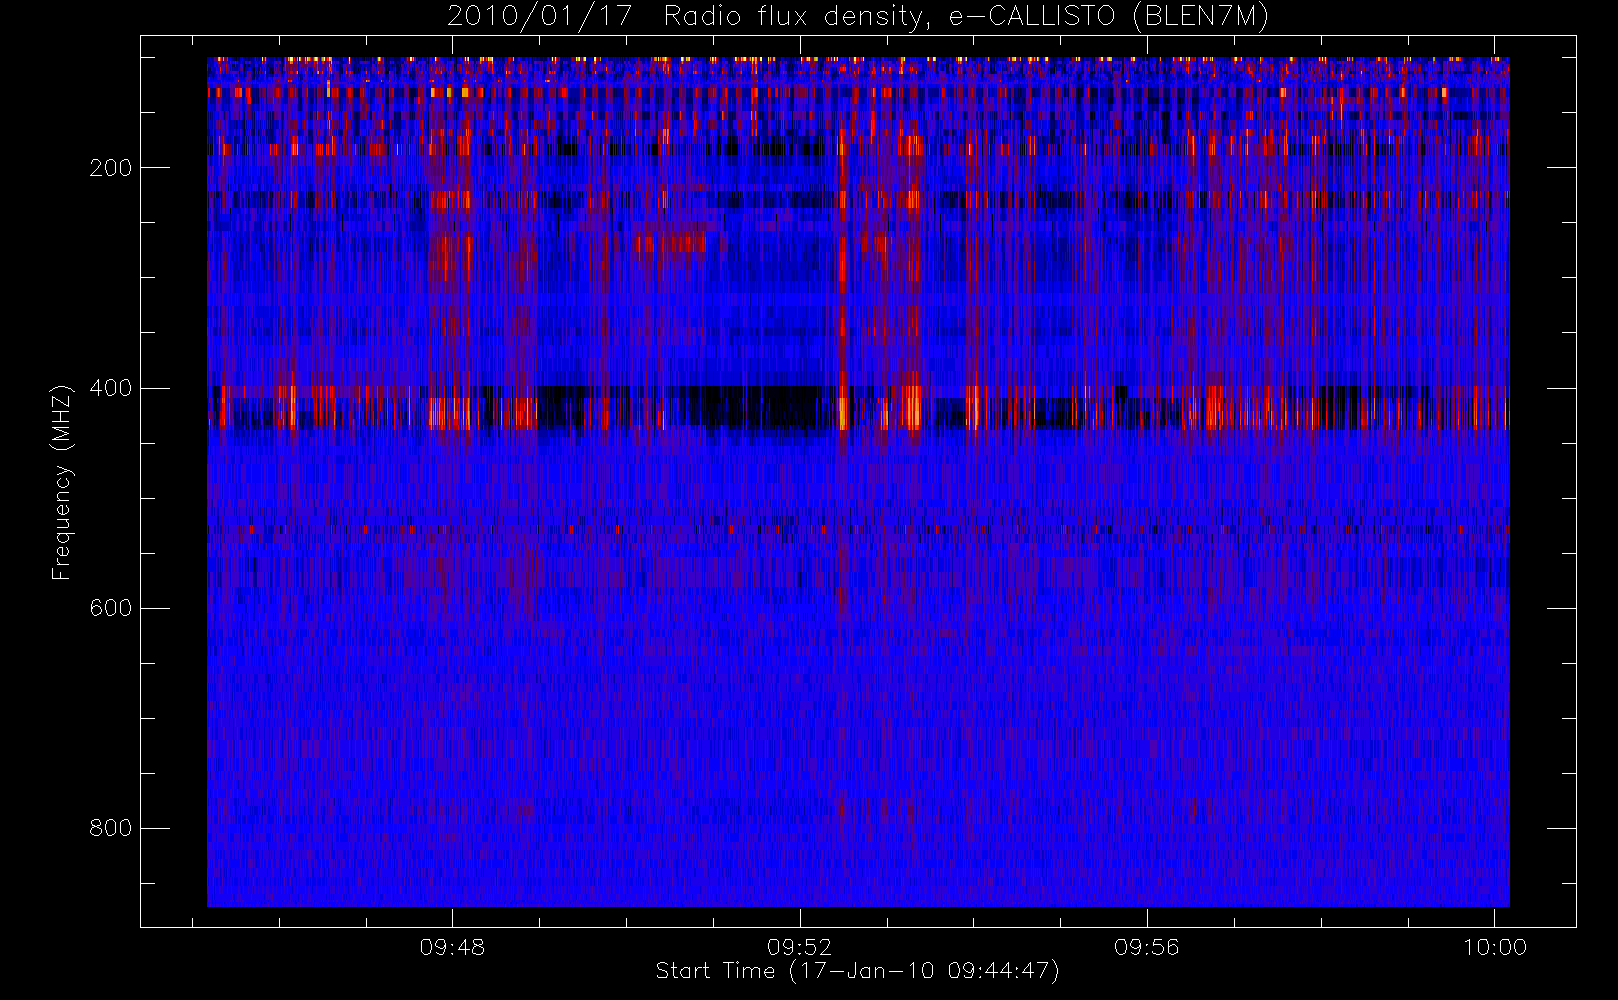Click the 200 frequency tick label
This screenshot has height=1000, width=1618.
[111, 168]
